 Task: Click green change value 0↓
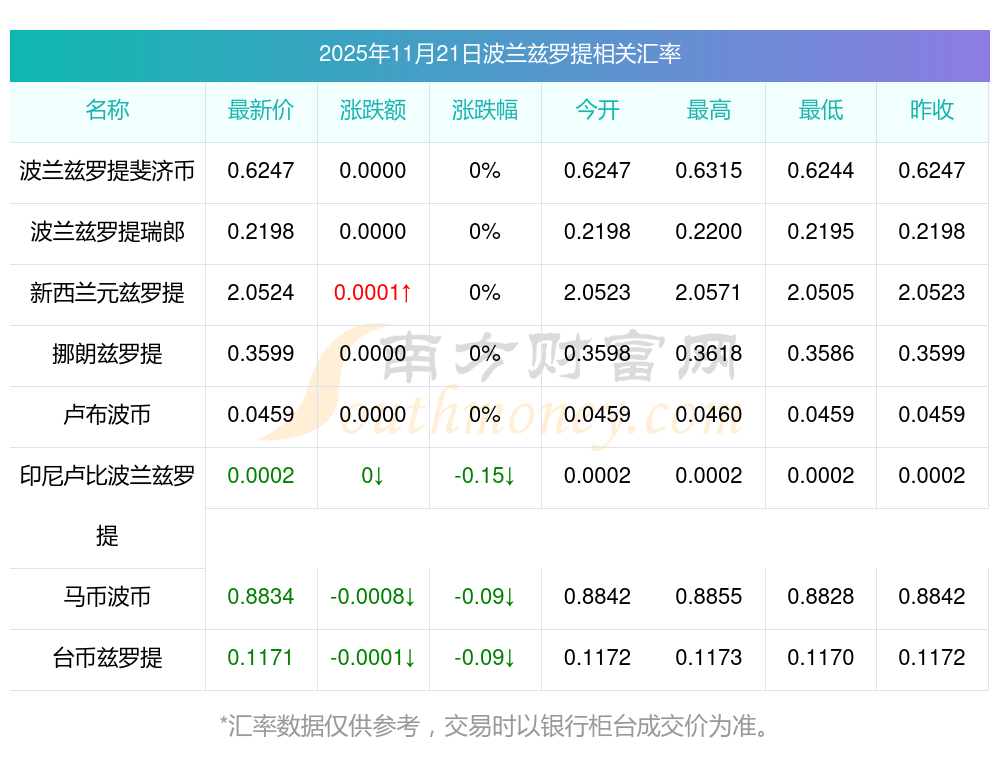coord(372,476)
